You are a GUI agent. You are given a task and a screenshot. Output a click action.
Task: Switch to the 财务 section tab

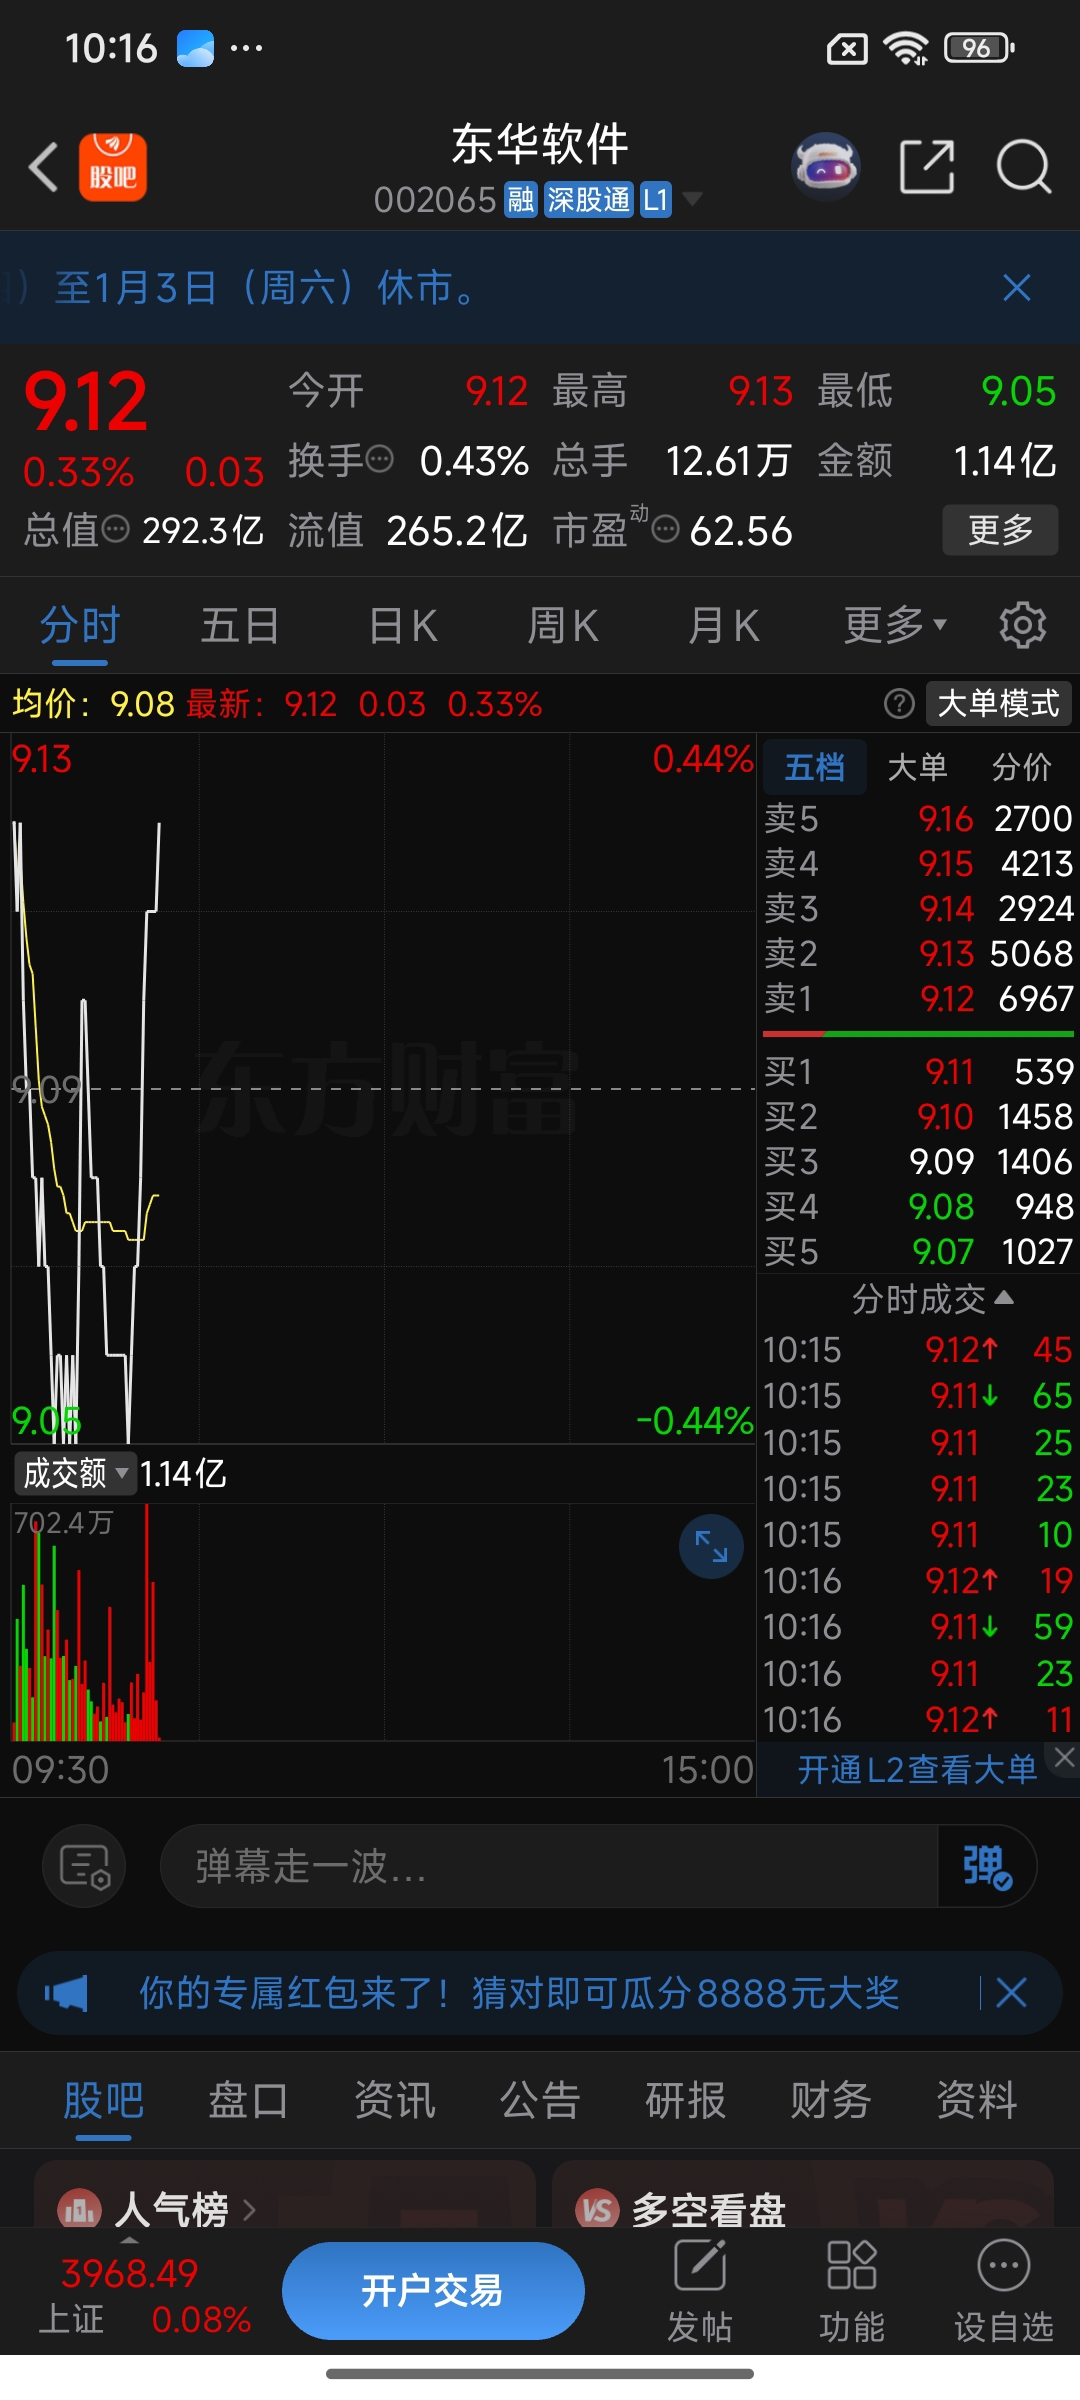click(x=831, y=2100)
